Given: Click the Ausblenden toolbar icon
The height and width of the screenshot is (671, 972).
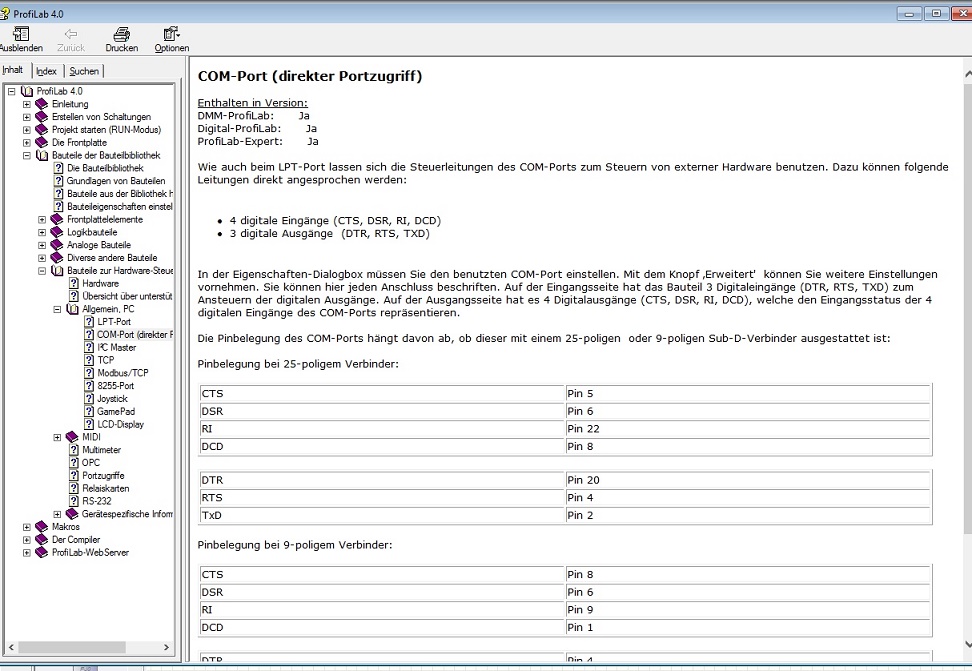Looking at the screenshot, I should tap(20, 33).
